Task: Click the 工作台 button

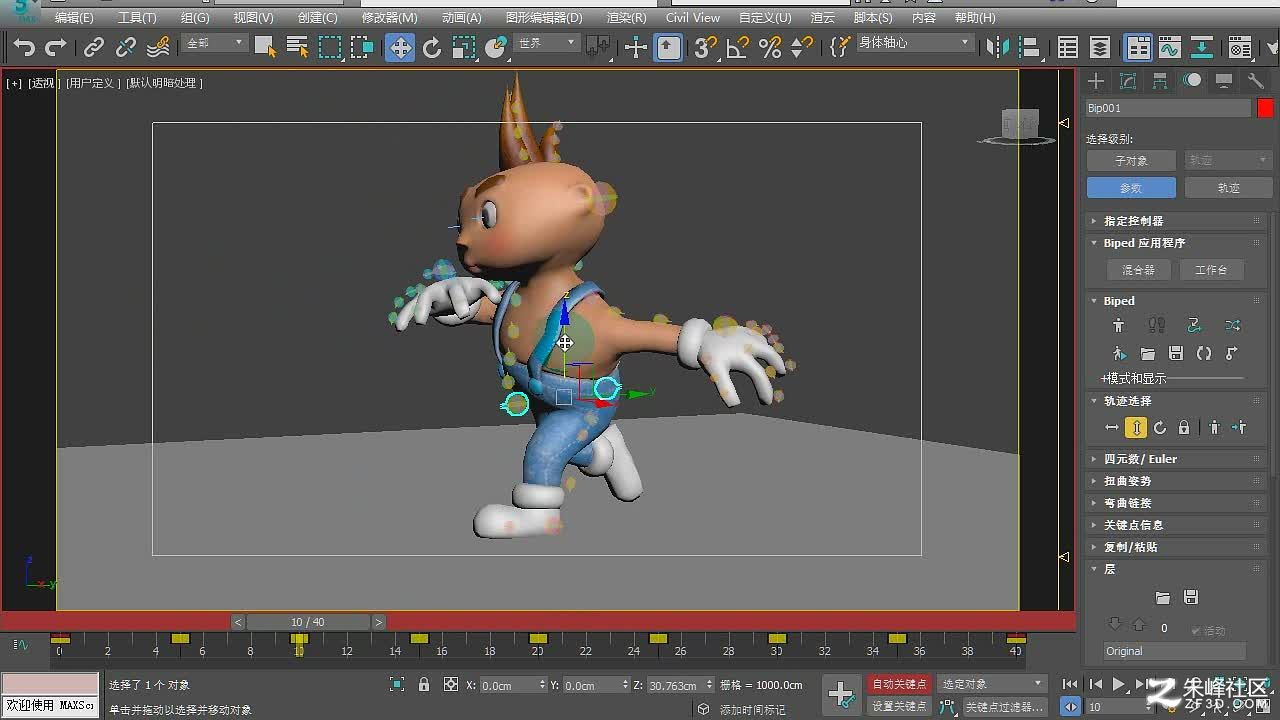Action: click(x=1211, y=270)
